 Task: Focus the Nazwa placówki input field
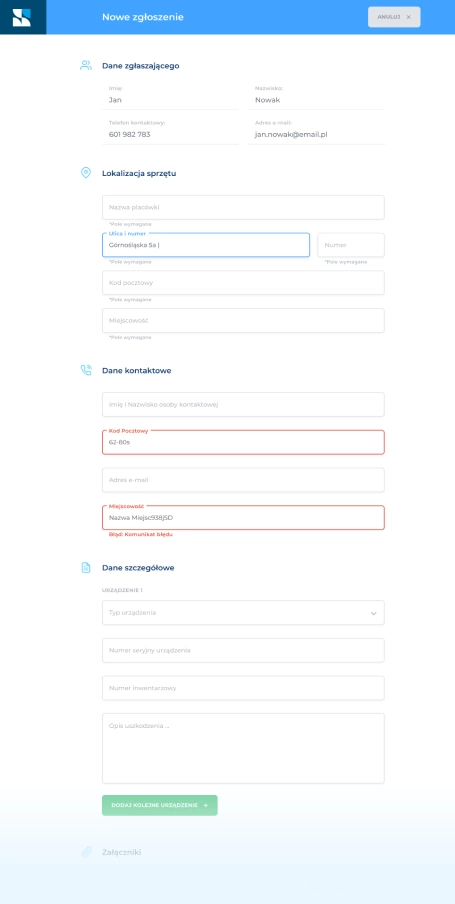click(x=243, y=207)
